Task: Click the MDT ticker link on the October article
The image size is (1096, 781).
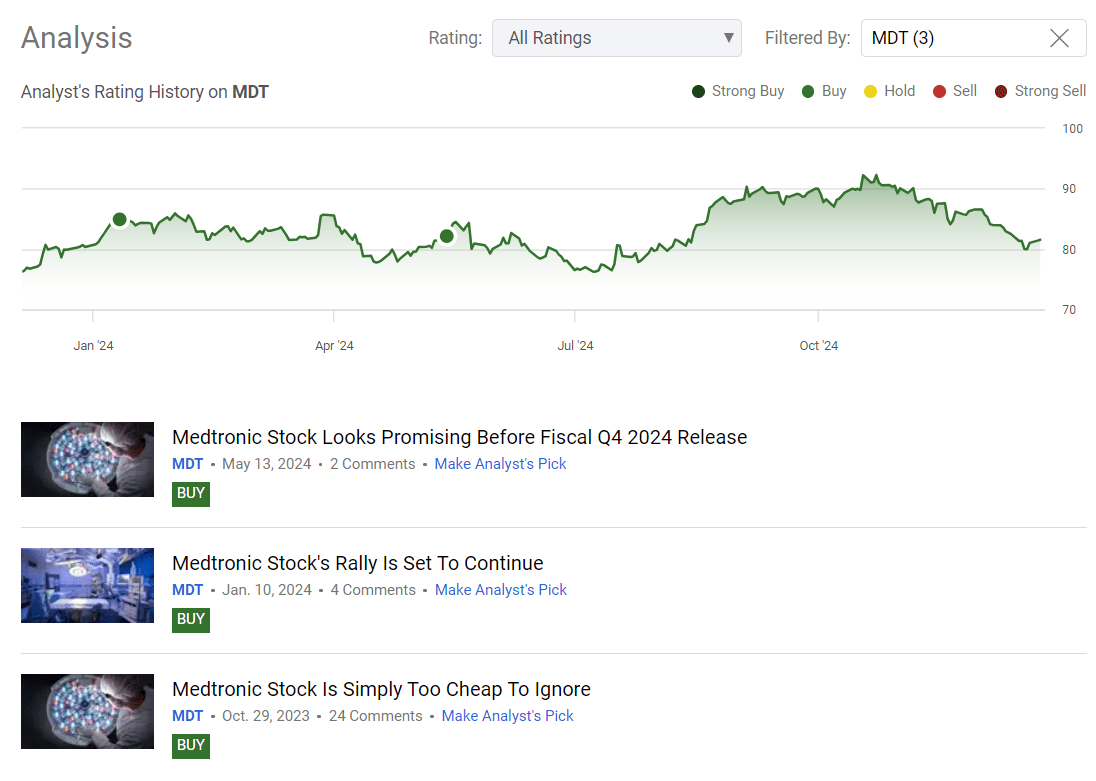Action: [187, 716]
